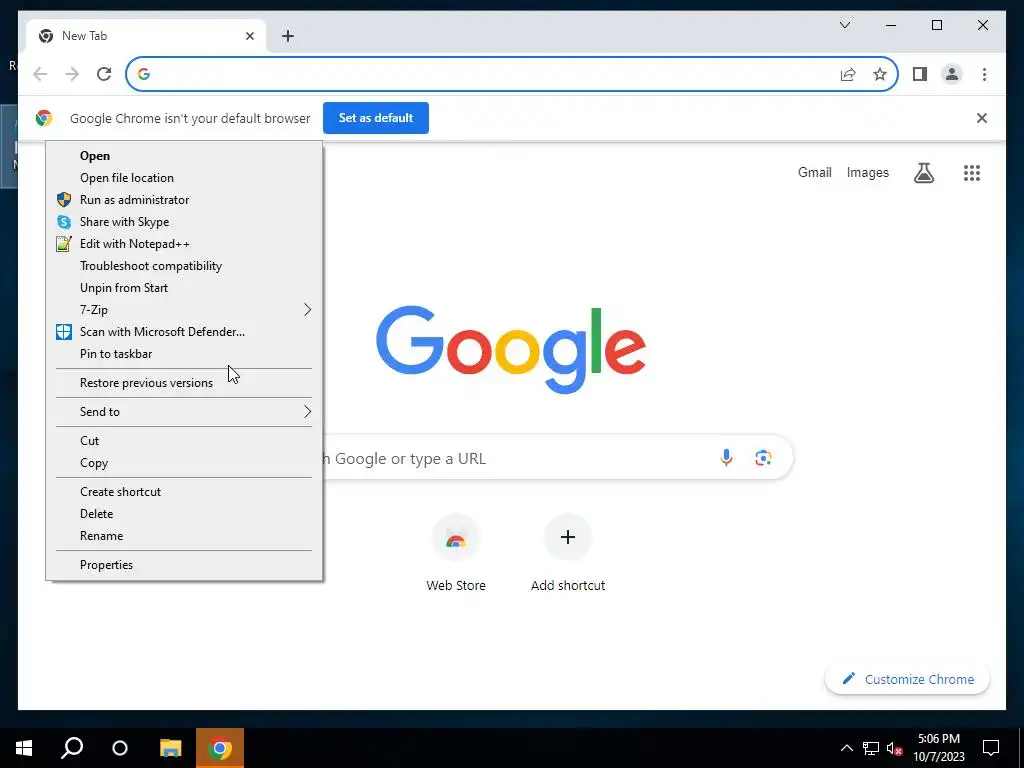Click the Google search box
This screenshot has width=1024, height=768.
coord(558,458)
